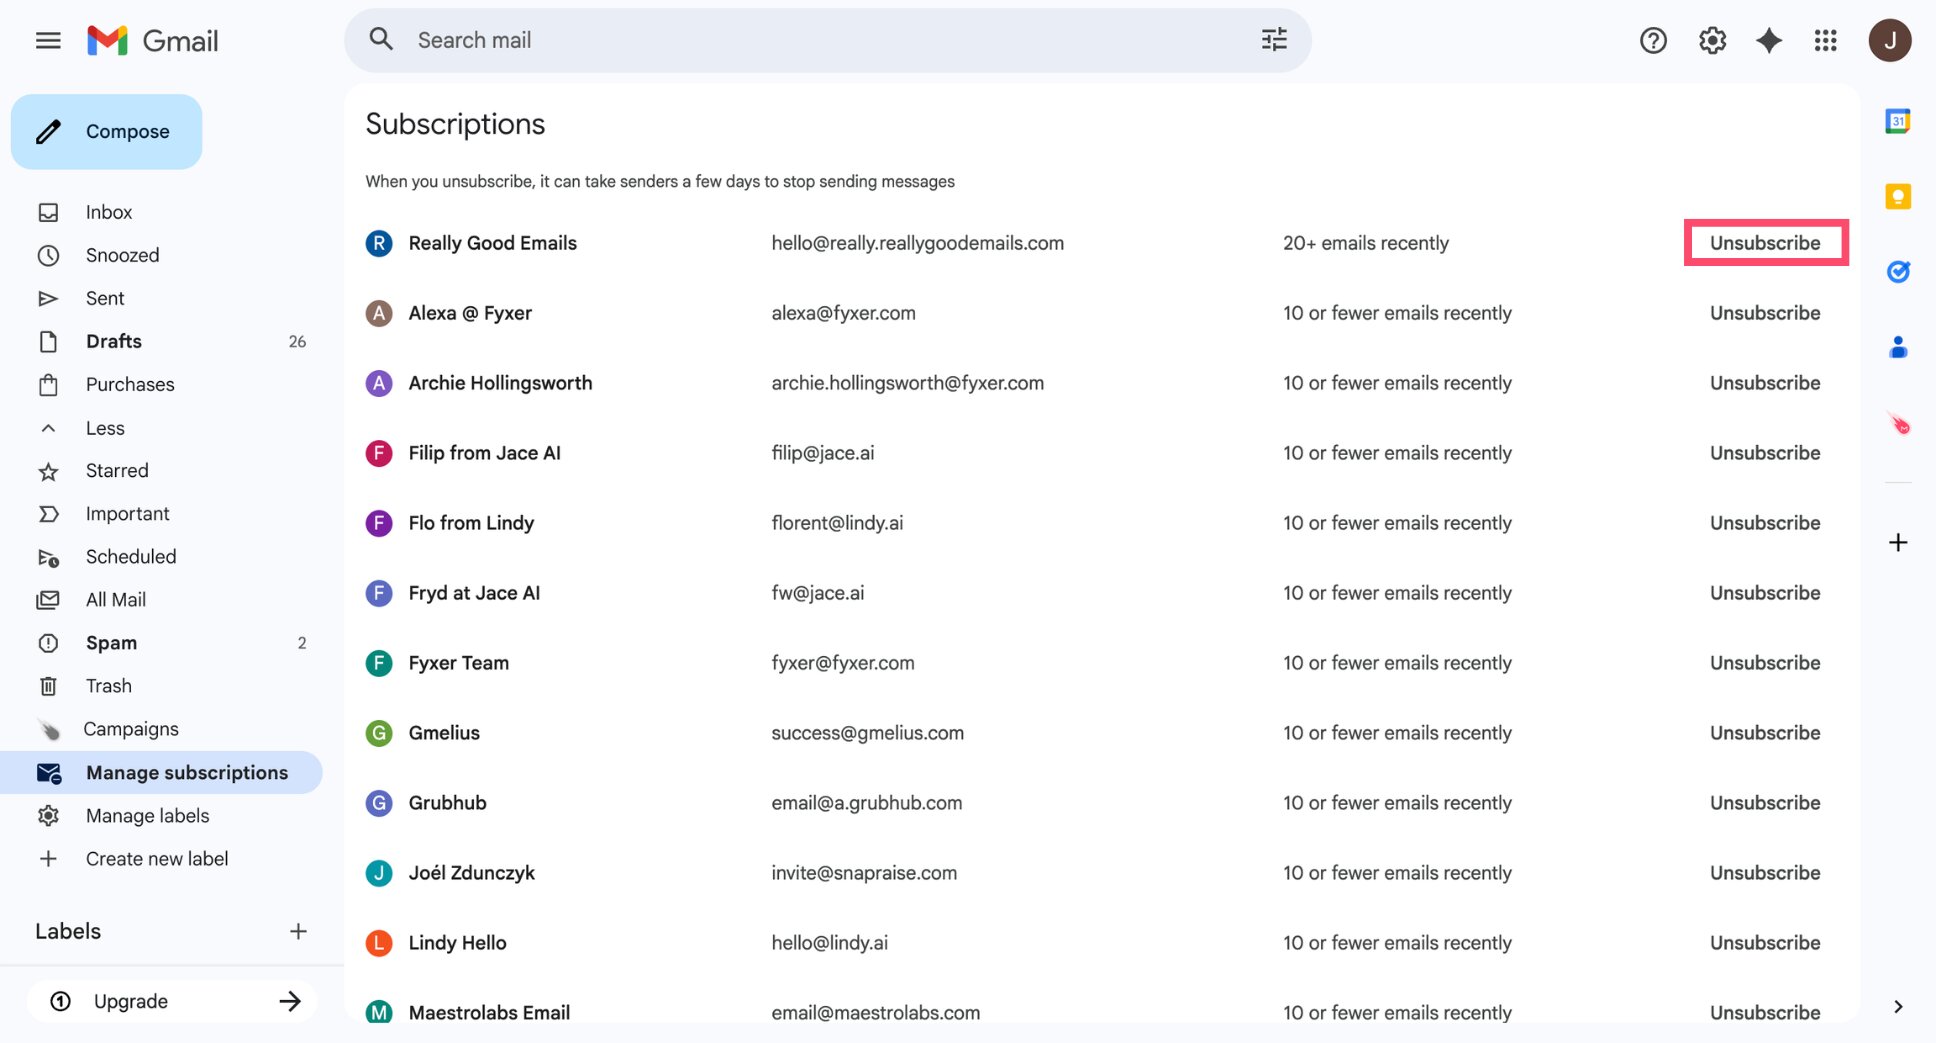Open the Google account avatar J
Screen dimensions: 1941x1043
pos(1890,41)
